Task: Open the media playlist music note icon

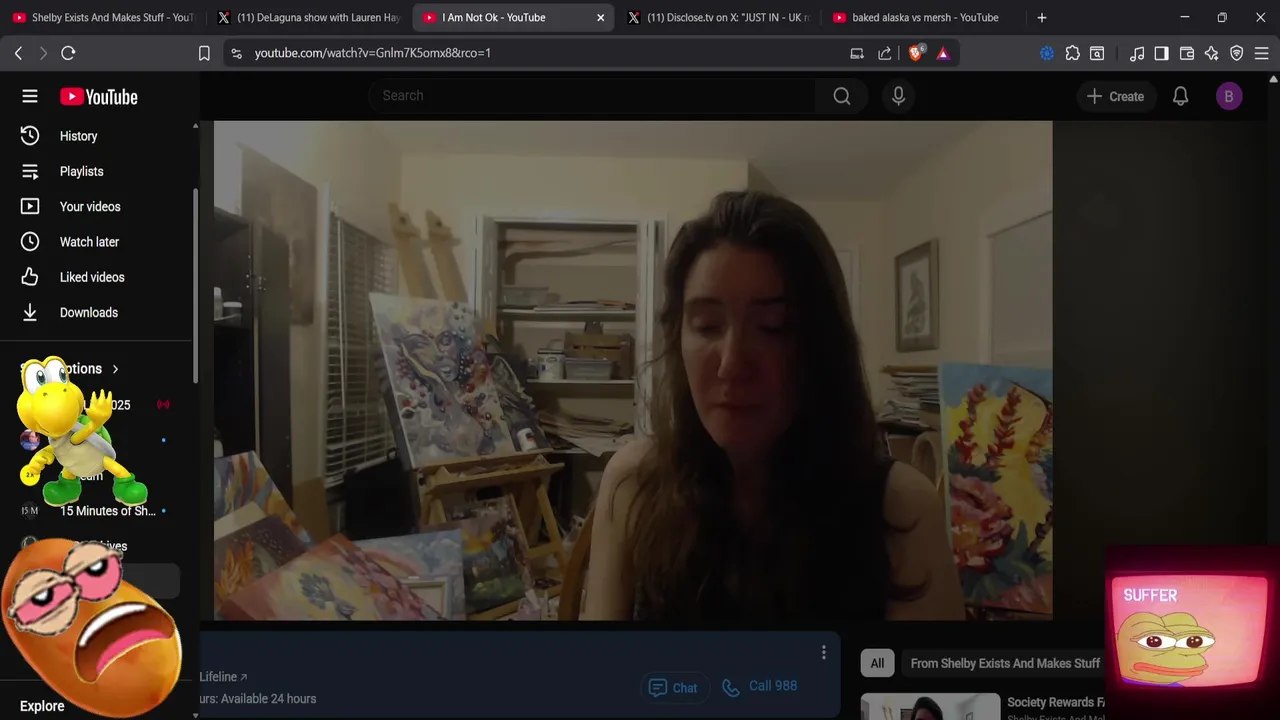Action: (x=1137, y=53)
